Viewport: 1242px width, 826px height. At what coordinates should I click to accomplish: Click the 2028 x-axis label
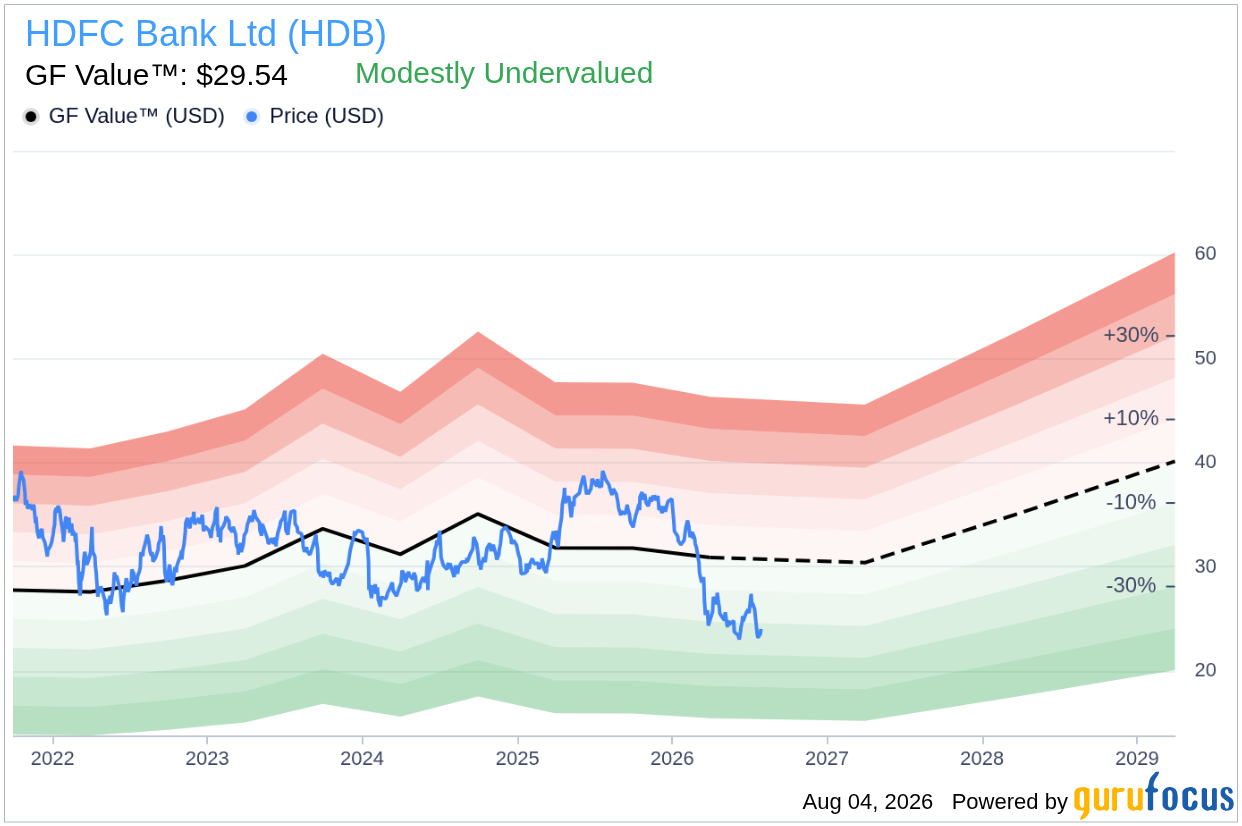click(x=983, y=757)
